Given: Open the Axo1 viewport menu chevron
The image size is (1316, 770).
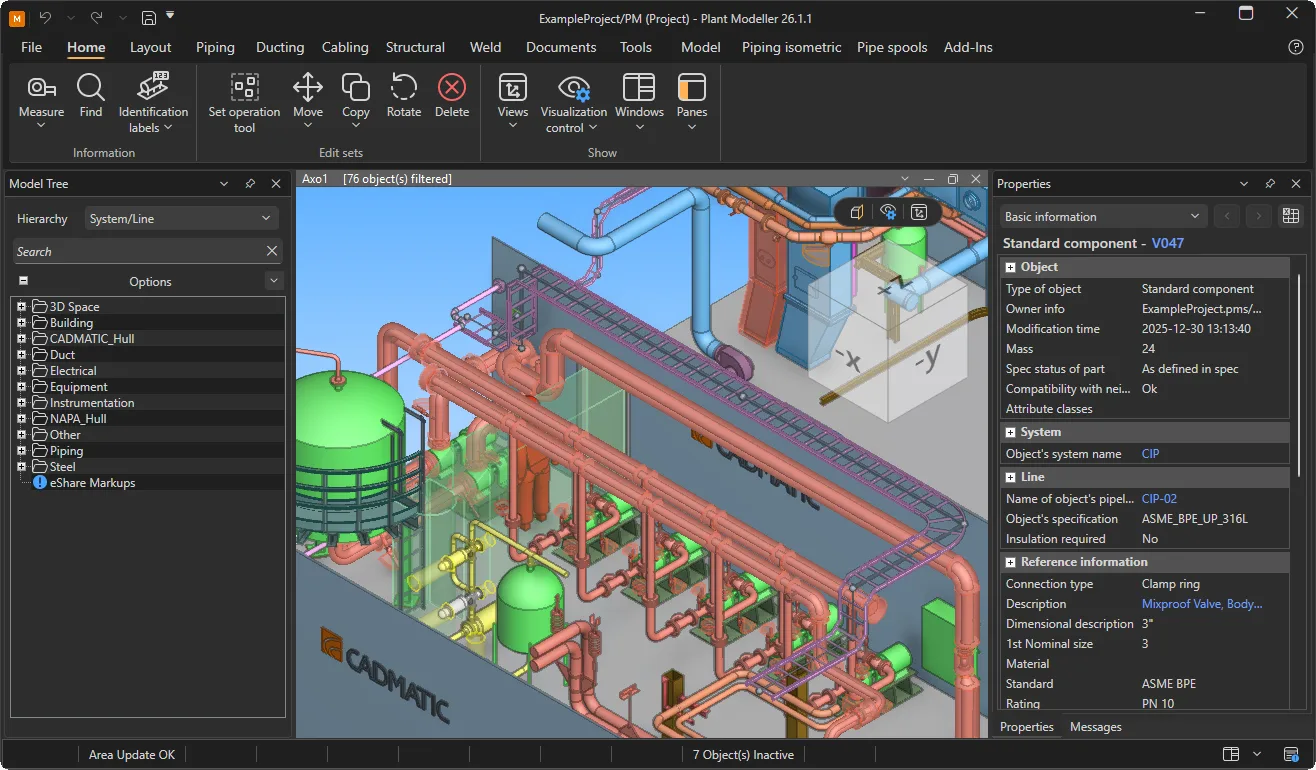Looking at the screenshot, I should pos(905,179).
